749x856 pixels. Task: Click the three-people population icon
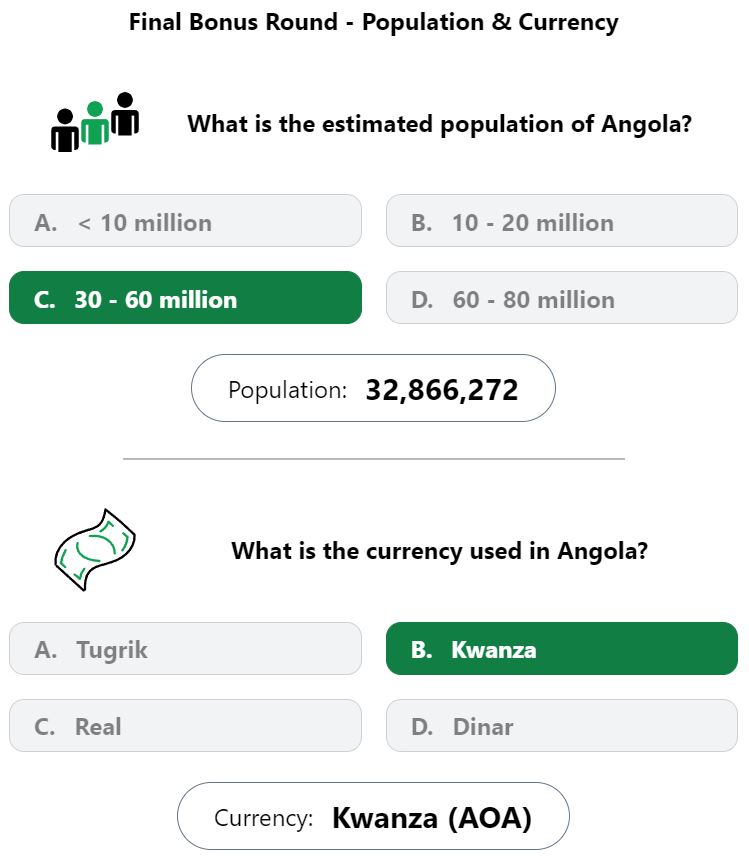click(95, 122)
